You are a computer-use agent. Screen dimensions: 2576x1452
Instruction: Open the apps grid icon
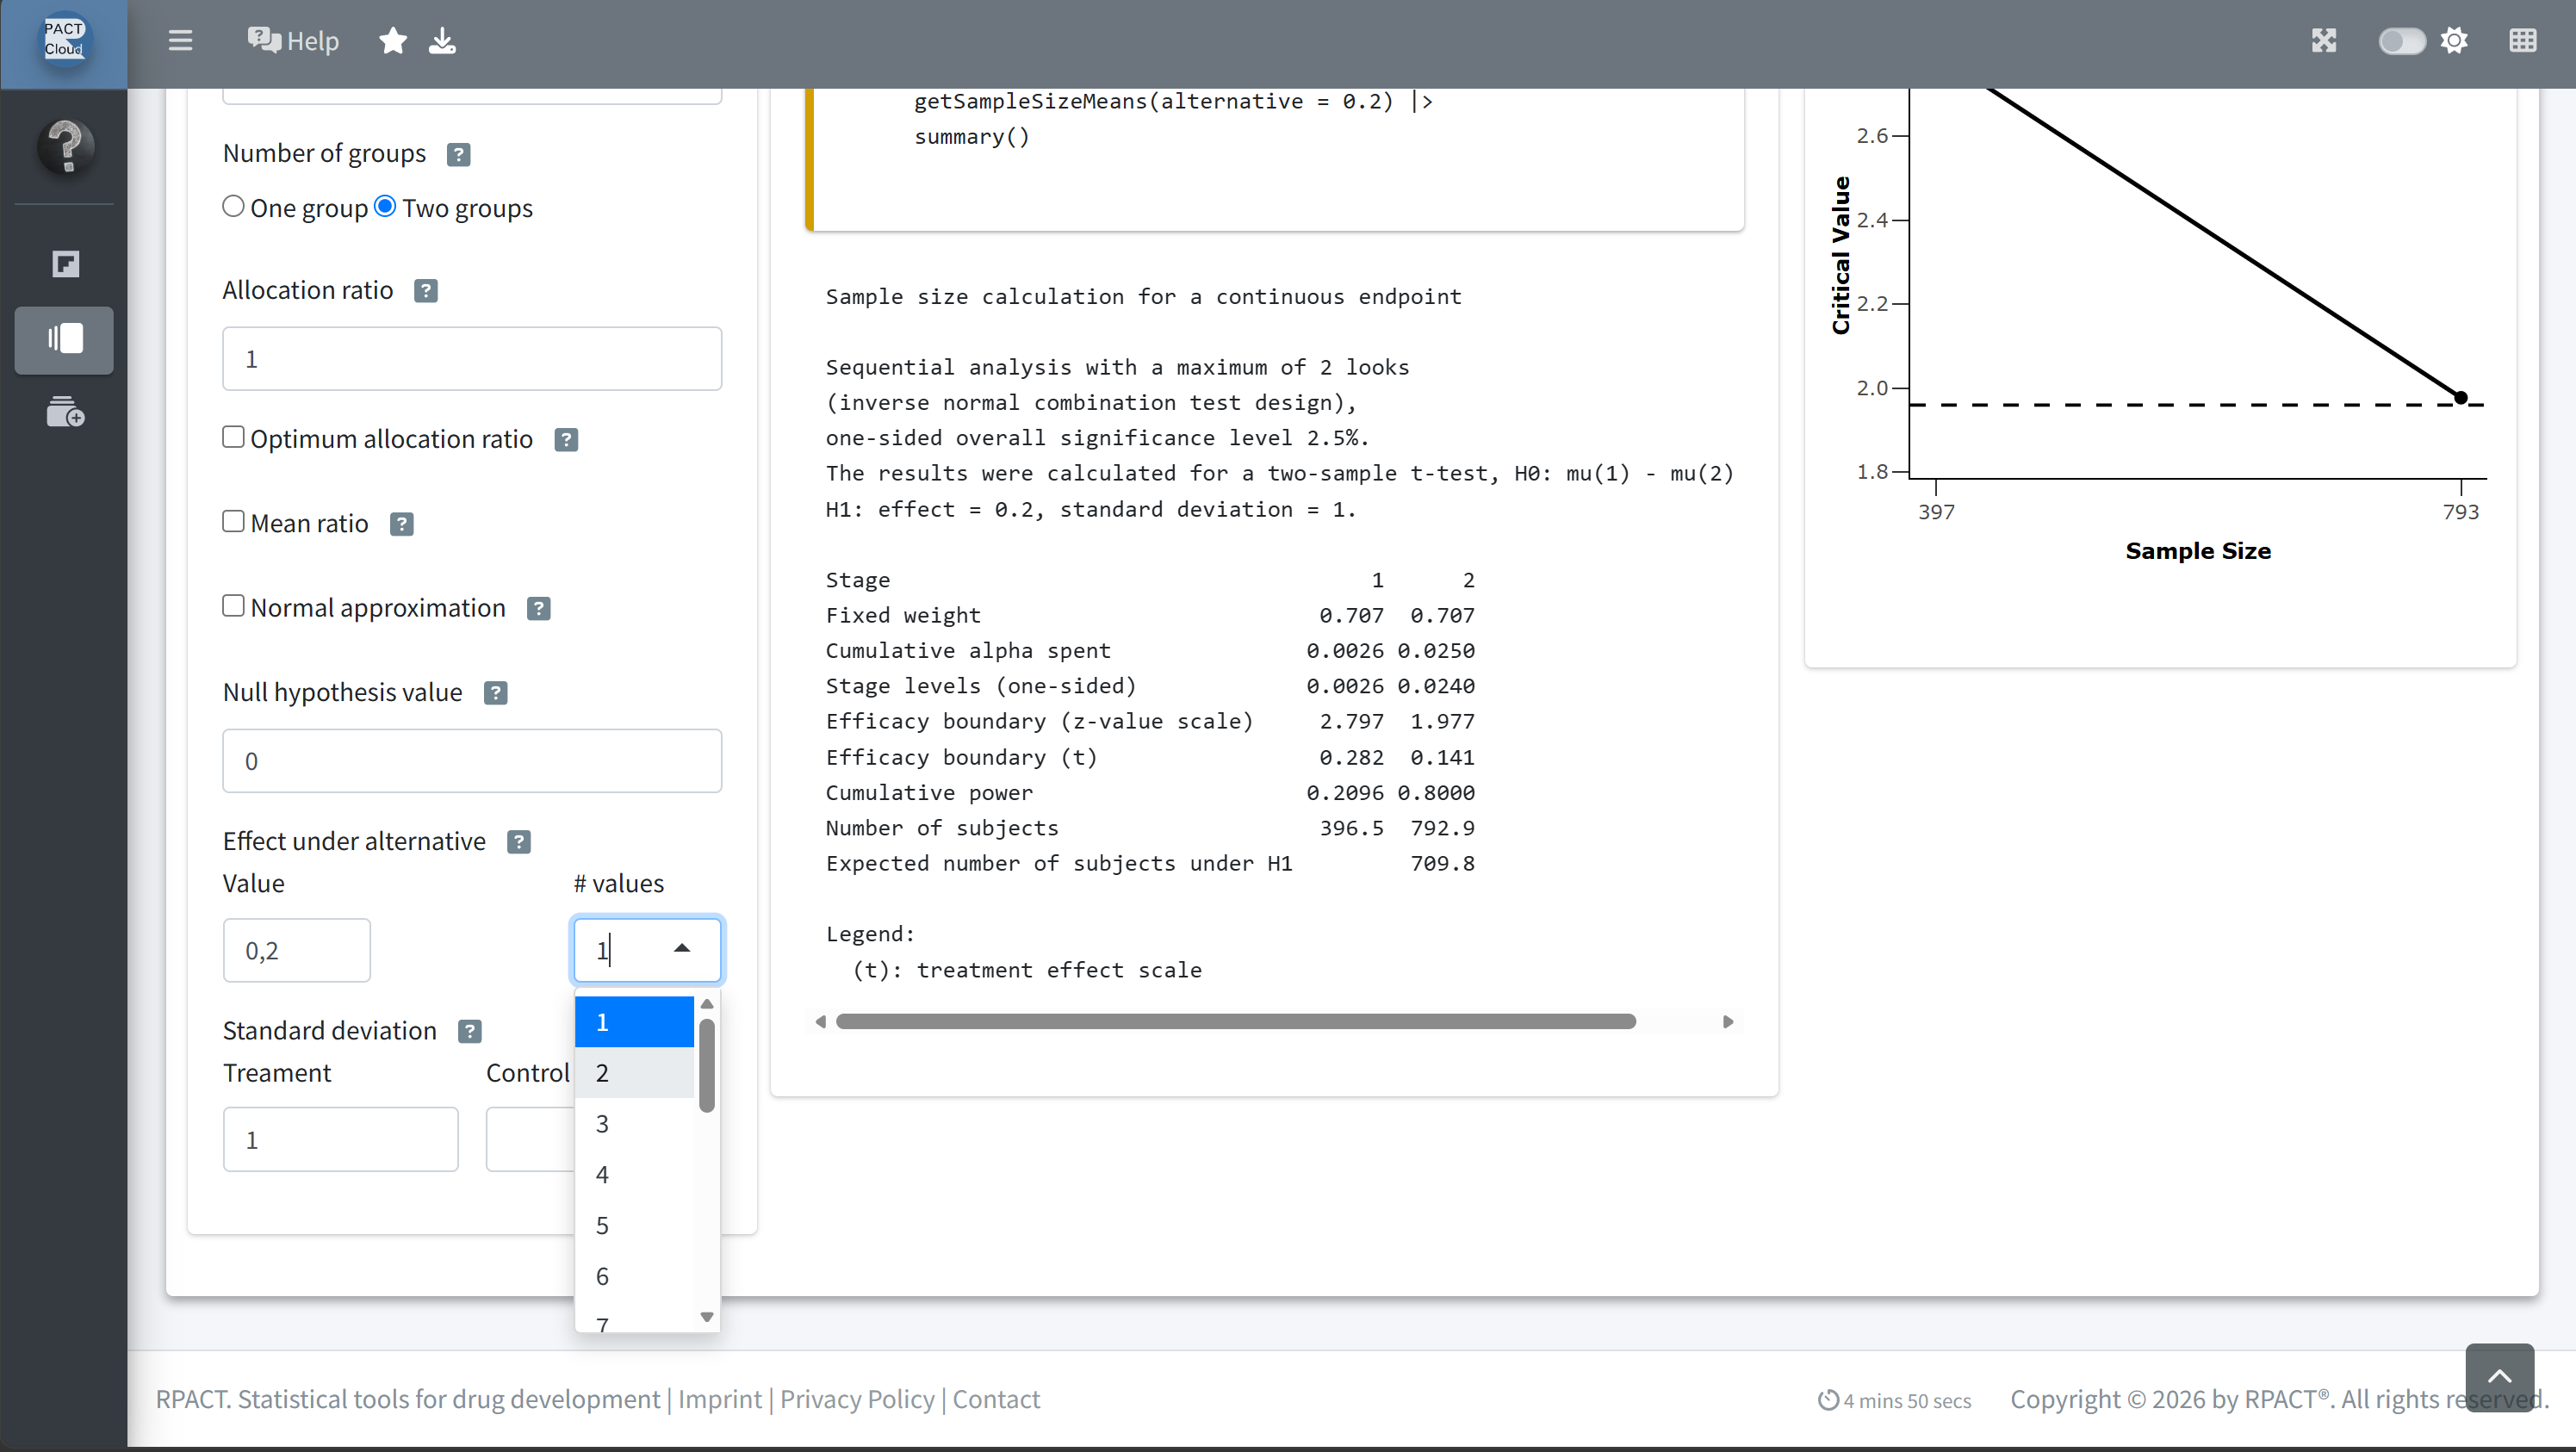coord(2522,40)
